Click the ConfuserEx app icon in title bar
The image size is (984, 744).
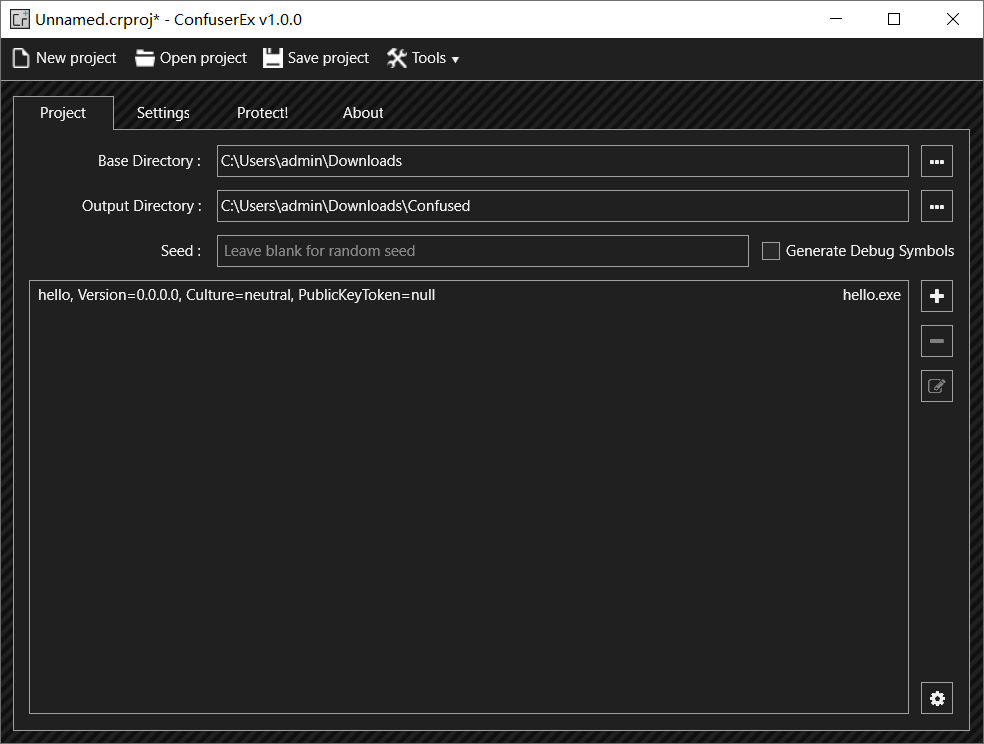(x=20, y=19)
